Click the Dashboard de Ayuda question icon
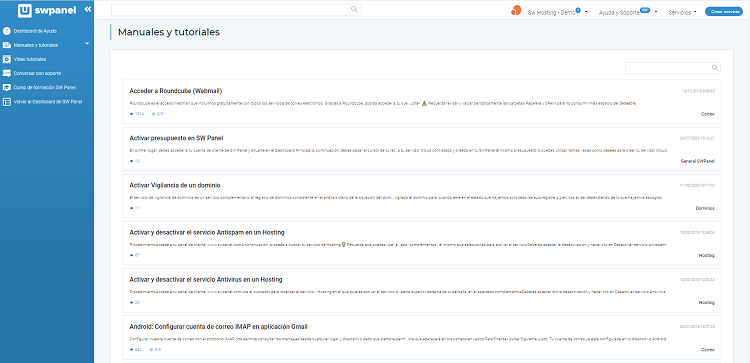This screenshot has width=750, height=363. (7, 31)
